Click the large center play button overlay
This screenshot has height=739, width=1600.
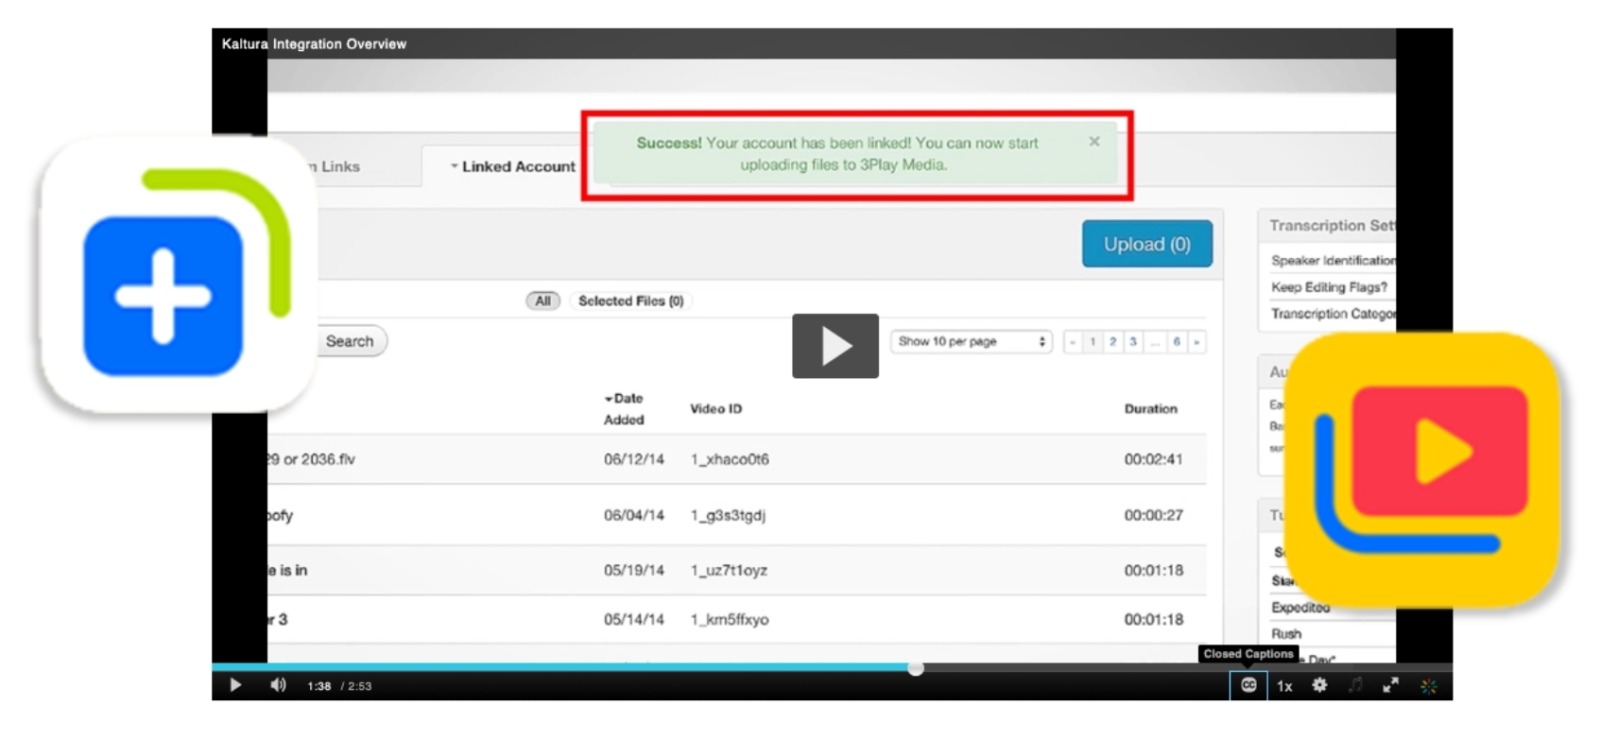point(835,346)
